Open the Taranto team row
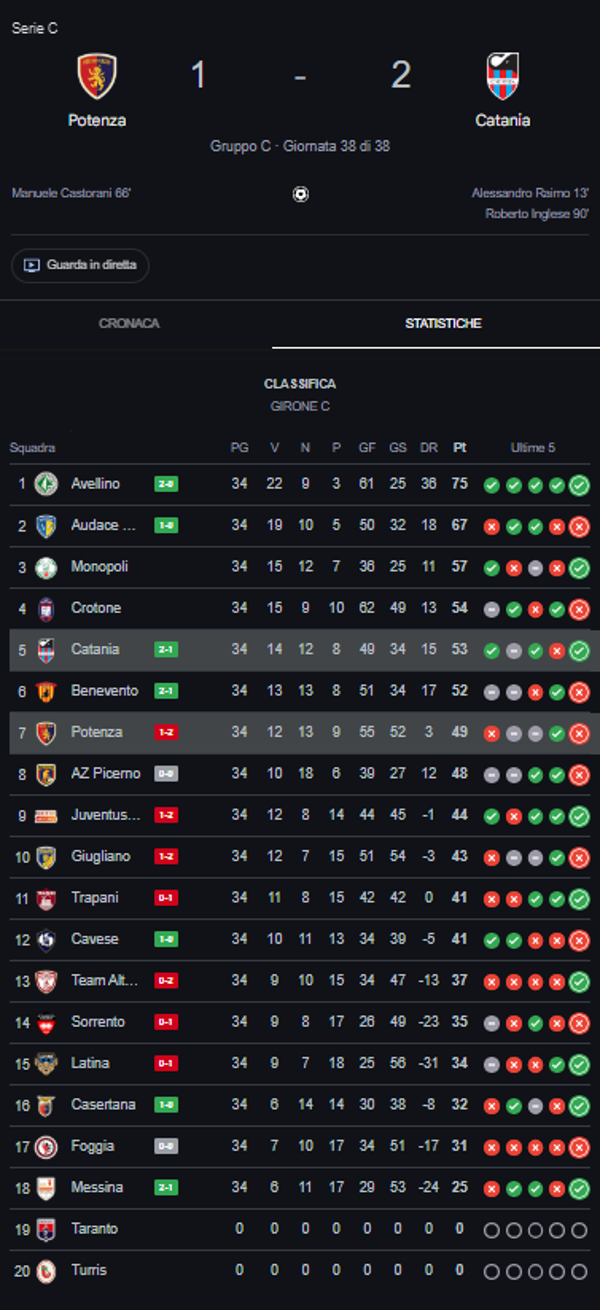Viewport: 600px width, 1310px height. 94,1229
